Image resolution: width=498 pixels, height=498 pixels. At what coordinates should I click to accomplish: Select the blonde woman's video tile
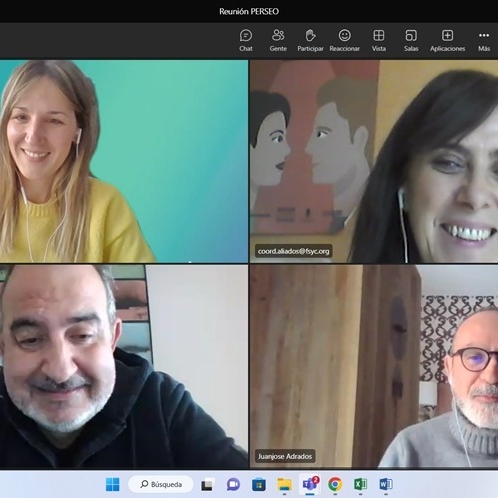pyautogui.click(x=124, y=161)
